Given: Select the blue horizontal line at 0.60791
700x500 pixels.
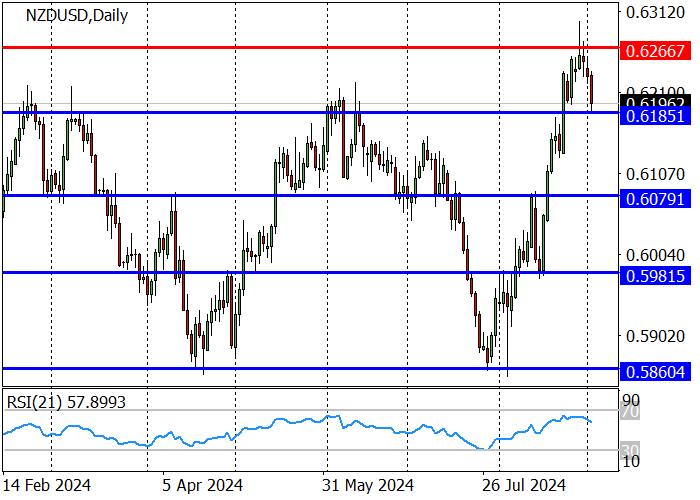Looking at the screenshot, I should (x=311, y=196).
